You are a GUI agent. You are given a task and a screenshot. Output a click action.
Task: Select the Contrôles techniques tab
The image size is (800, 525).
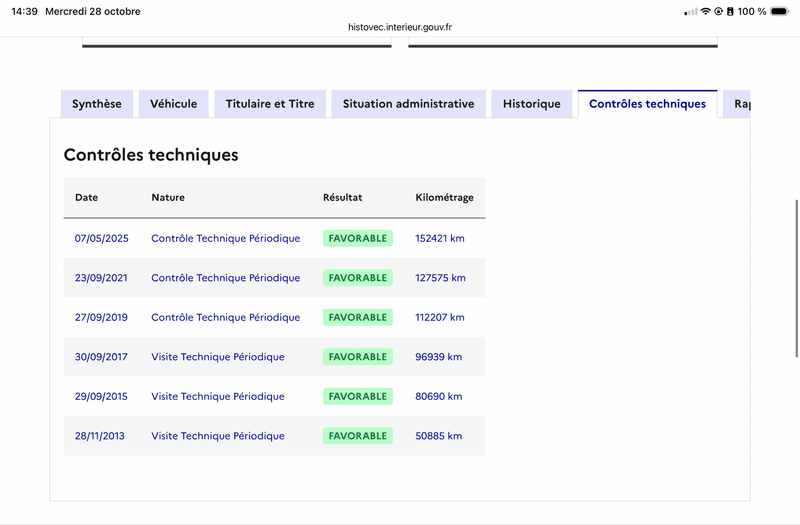[x=647, y=104]
